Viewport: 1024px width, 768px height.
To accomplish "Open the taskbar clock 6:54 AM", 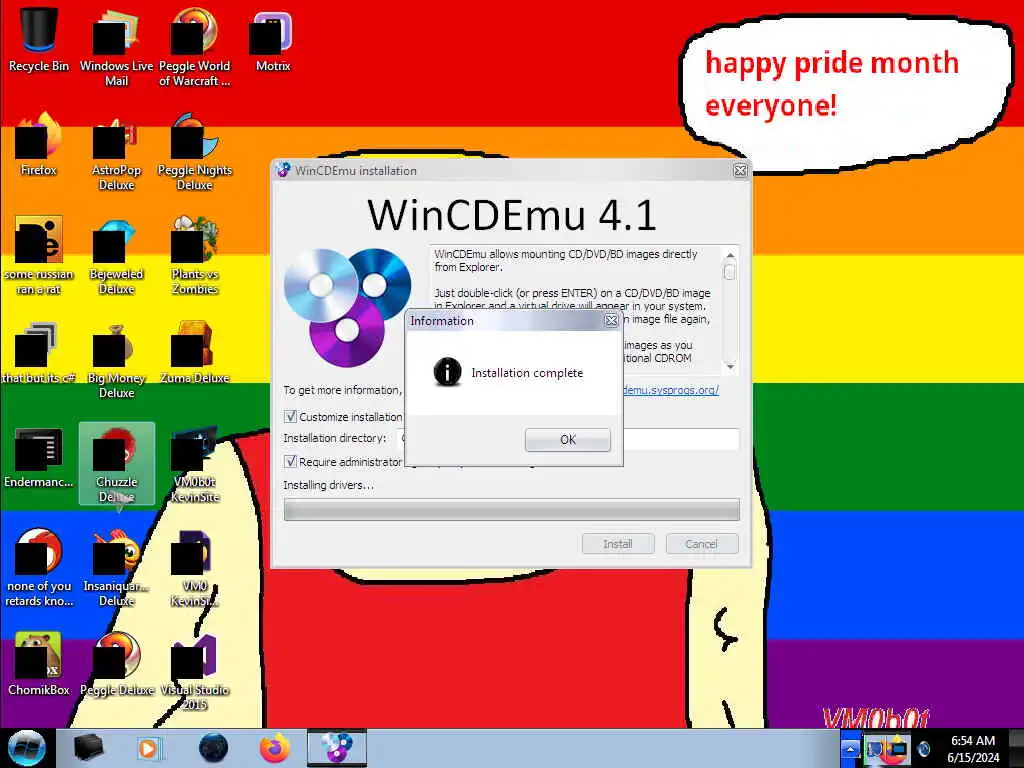I will coord(973,748).
